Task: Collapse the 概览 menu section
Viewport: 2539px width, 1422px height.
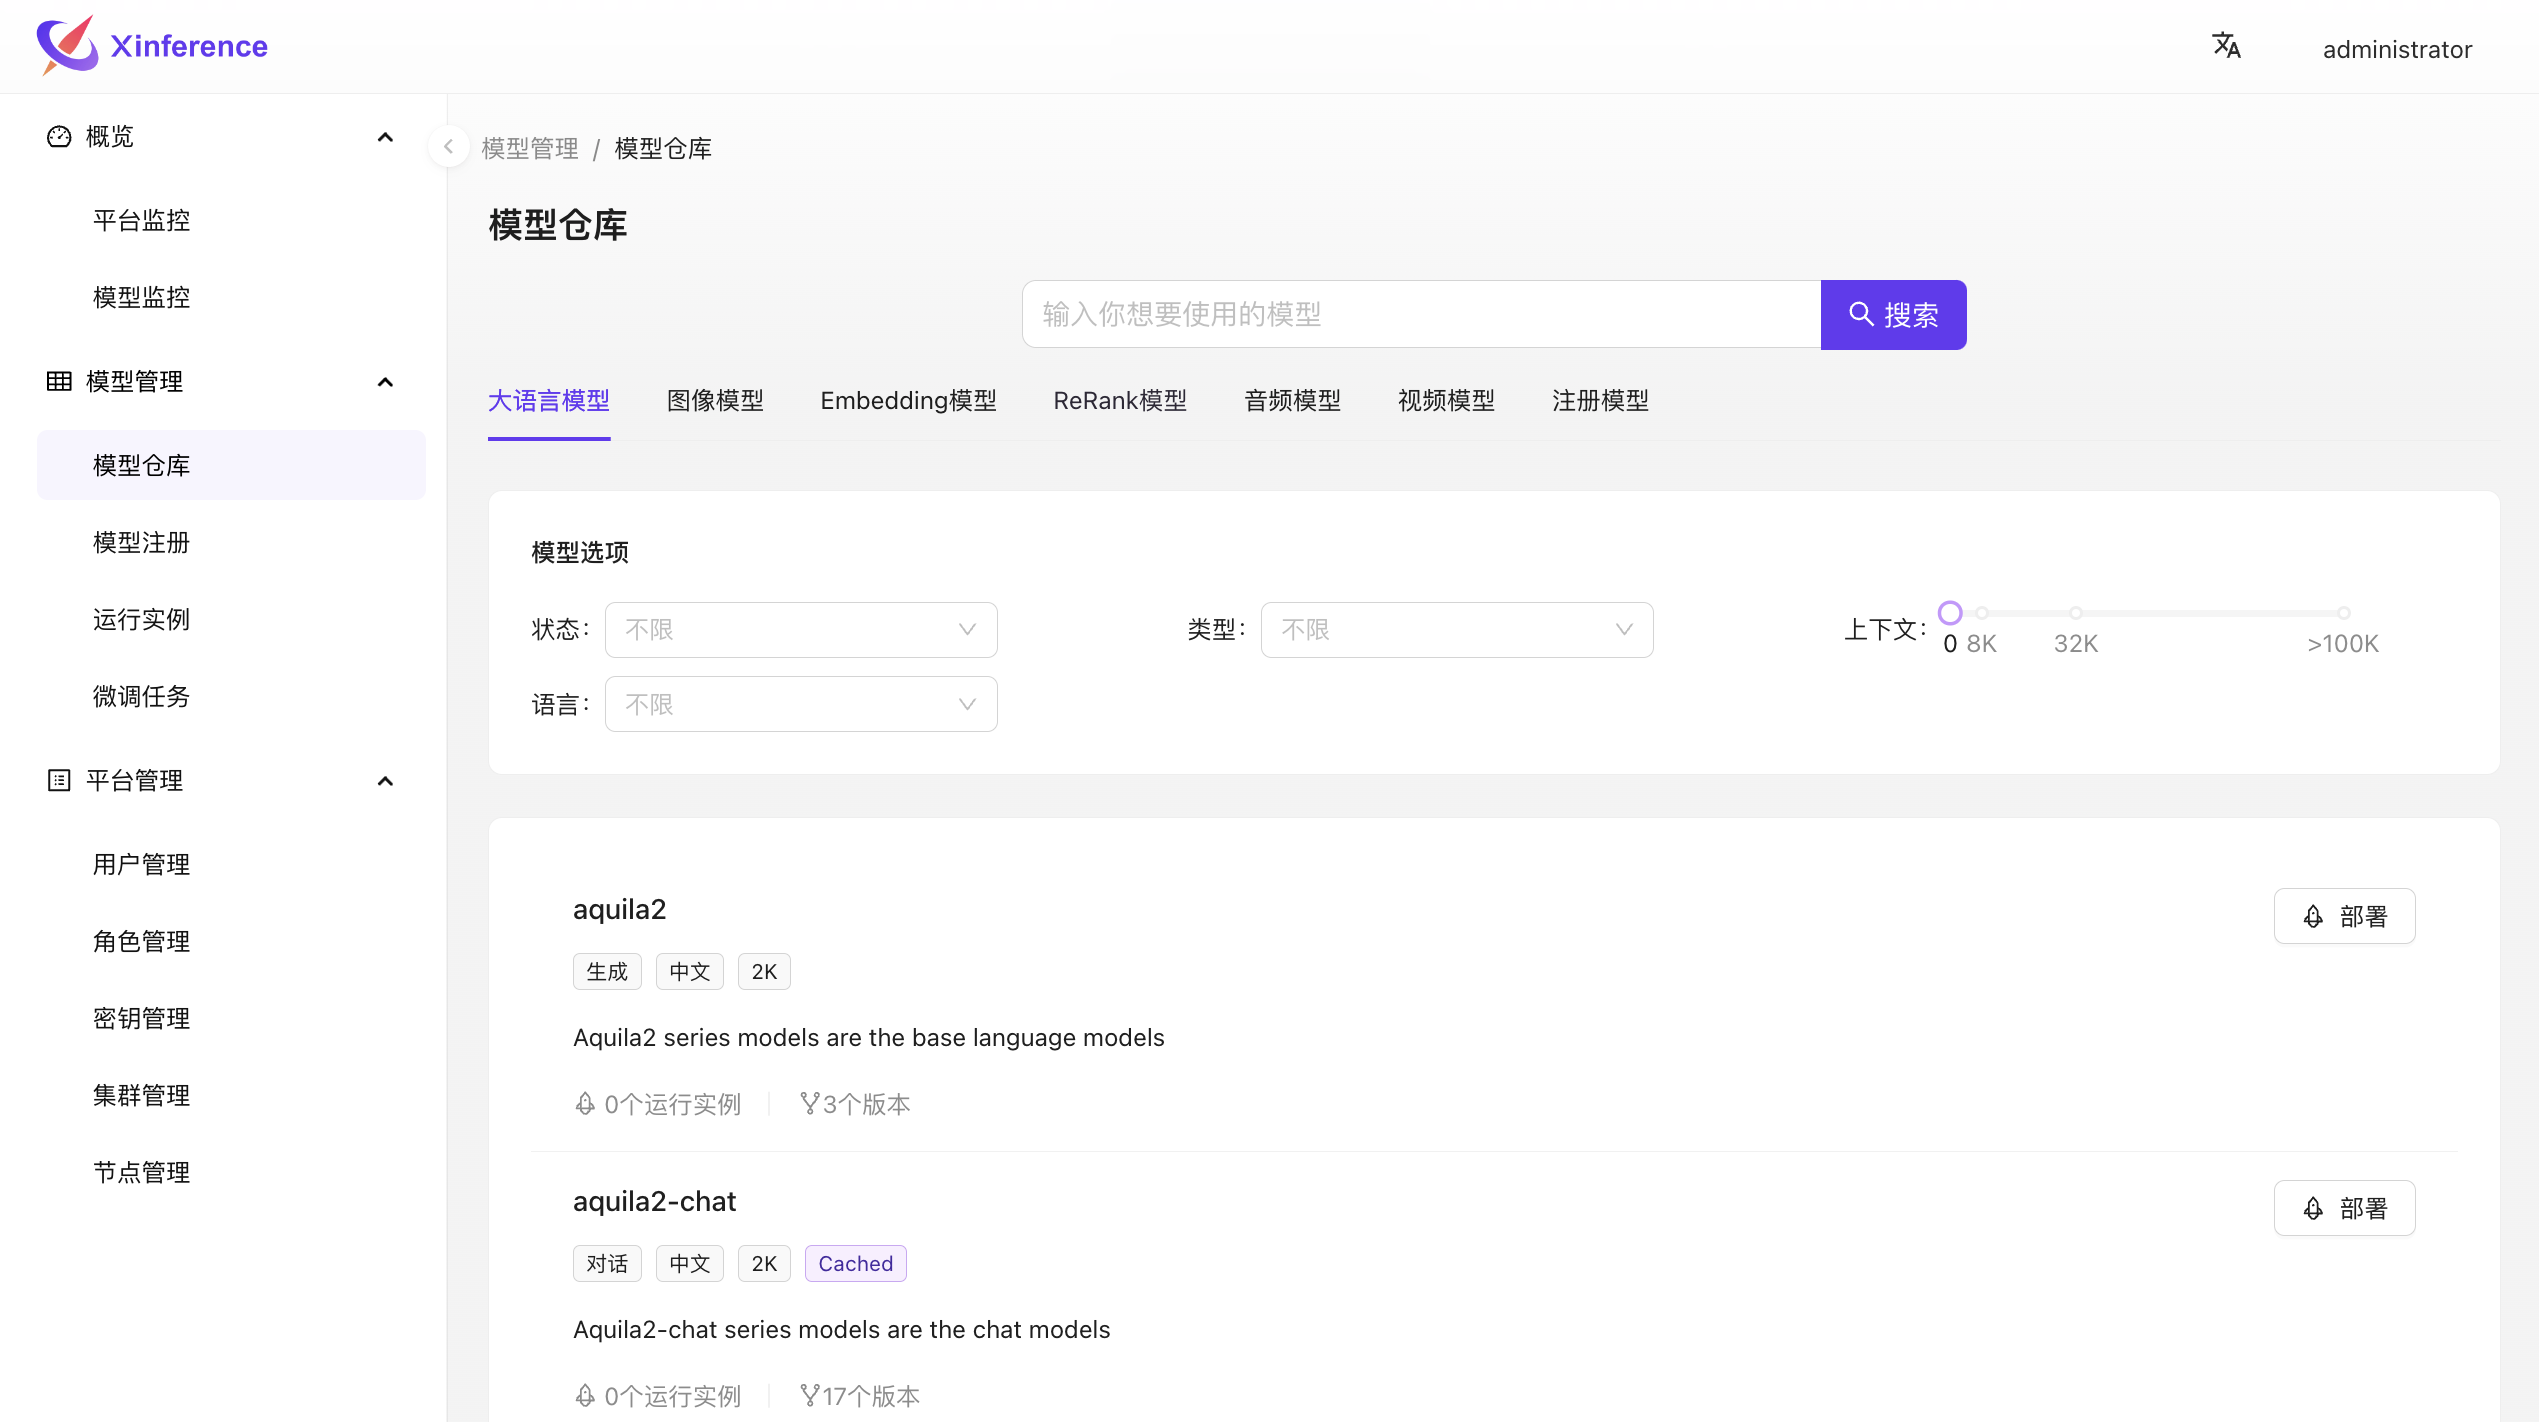Action: (385, 137)
